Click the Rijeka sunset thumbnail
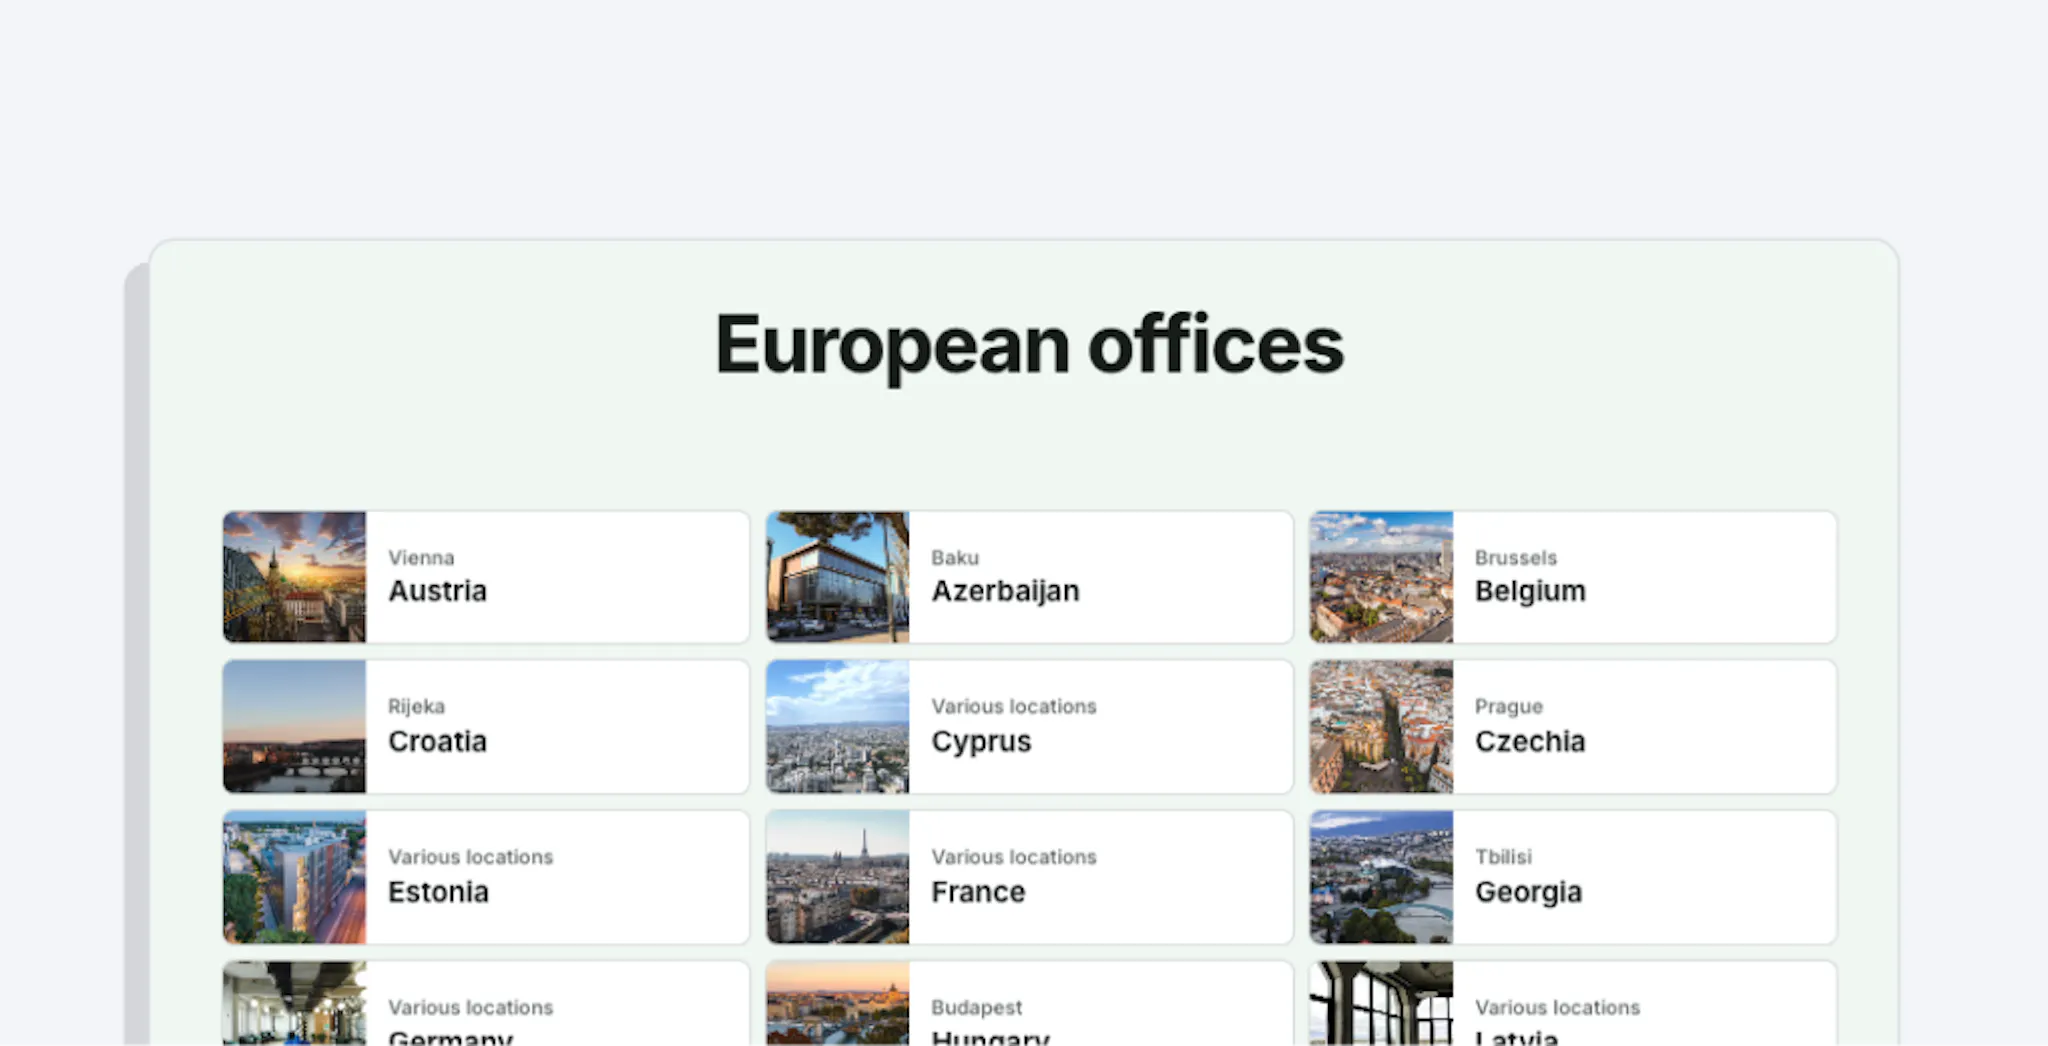The image size is (2048, 1046). pyautogui.click(x=295, y=727)
